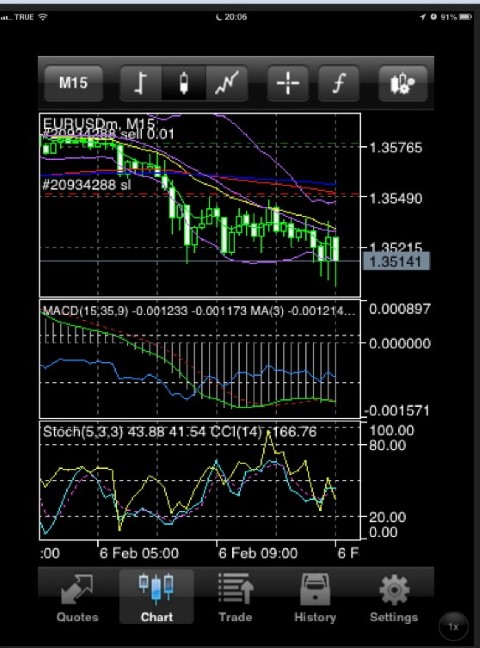Tap the 1x zoom button
The height and width of the screenshot is (648, 480).
pyautogui.click(x=454, y=627)
